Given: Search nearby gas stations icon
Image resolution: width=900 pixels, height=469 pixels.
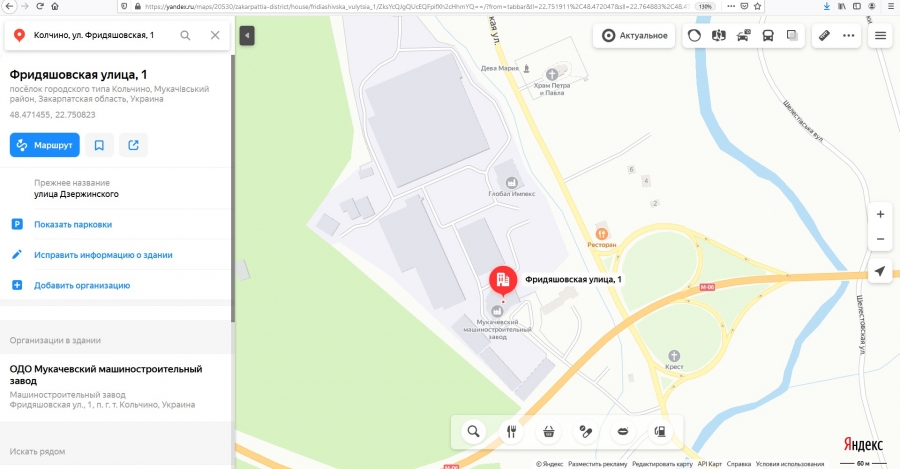Looking at the screenshot, I should [660, 432].
